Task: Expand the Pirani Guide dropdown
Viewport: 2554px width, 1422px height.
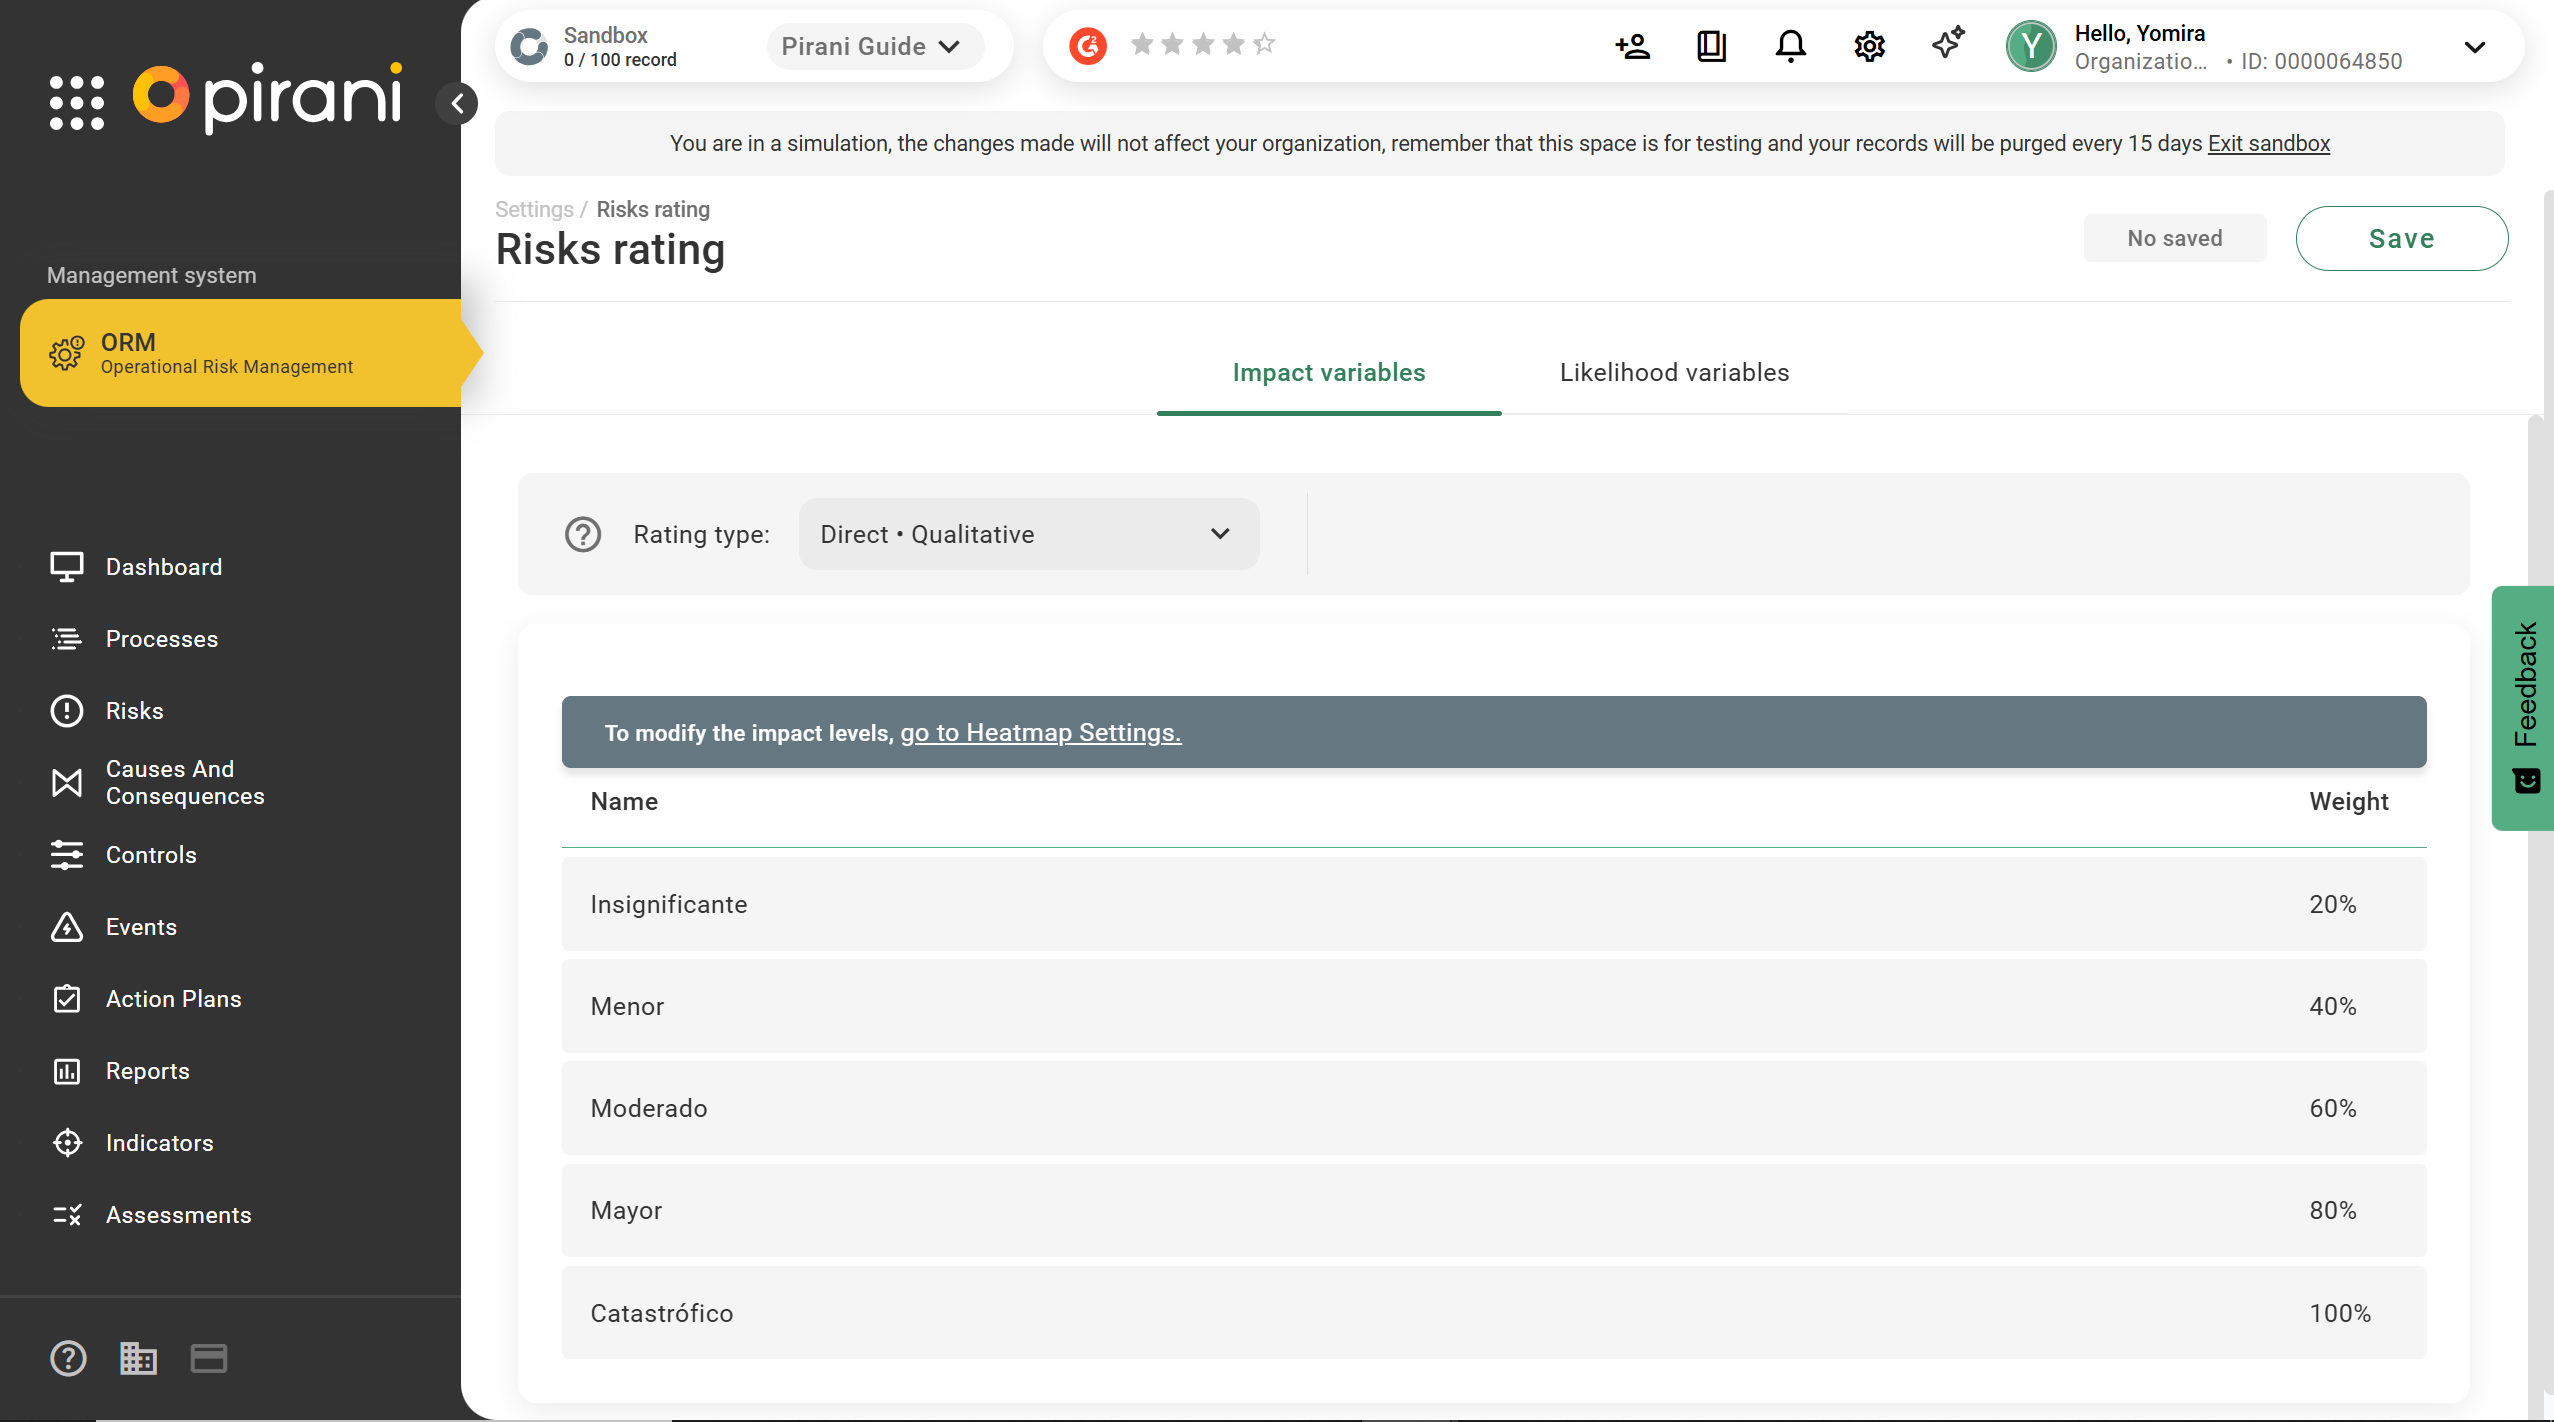Action: [872, 46]
